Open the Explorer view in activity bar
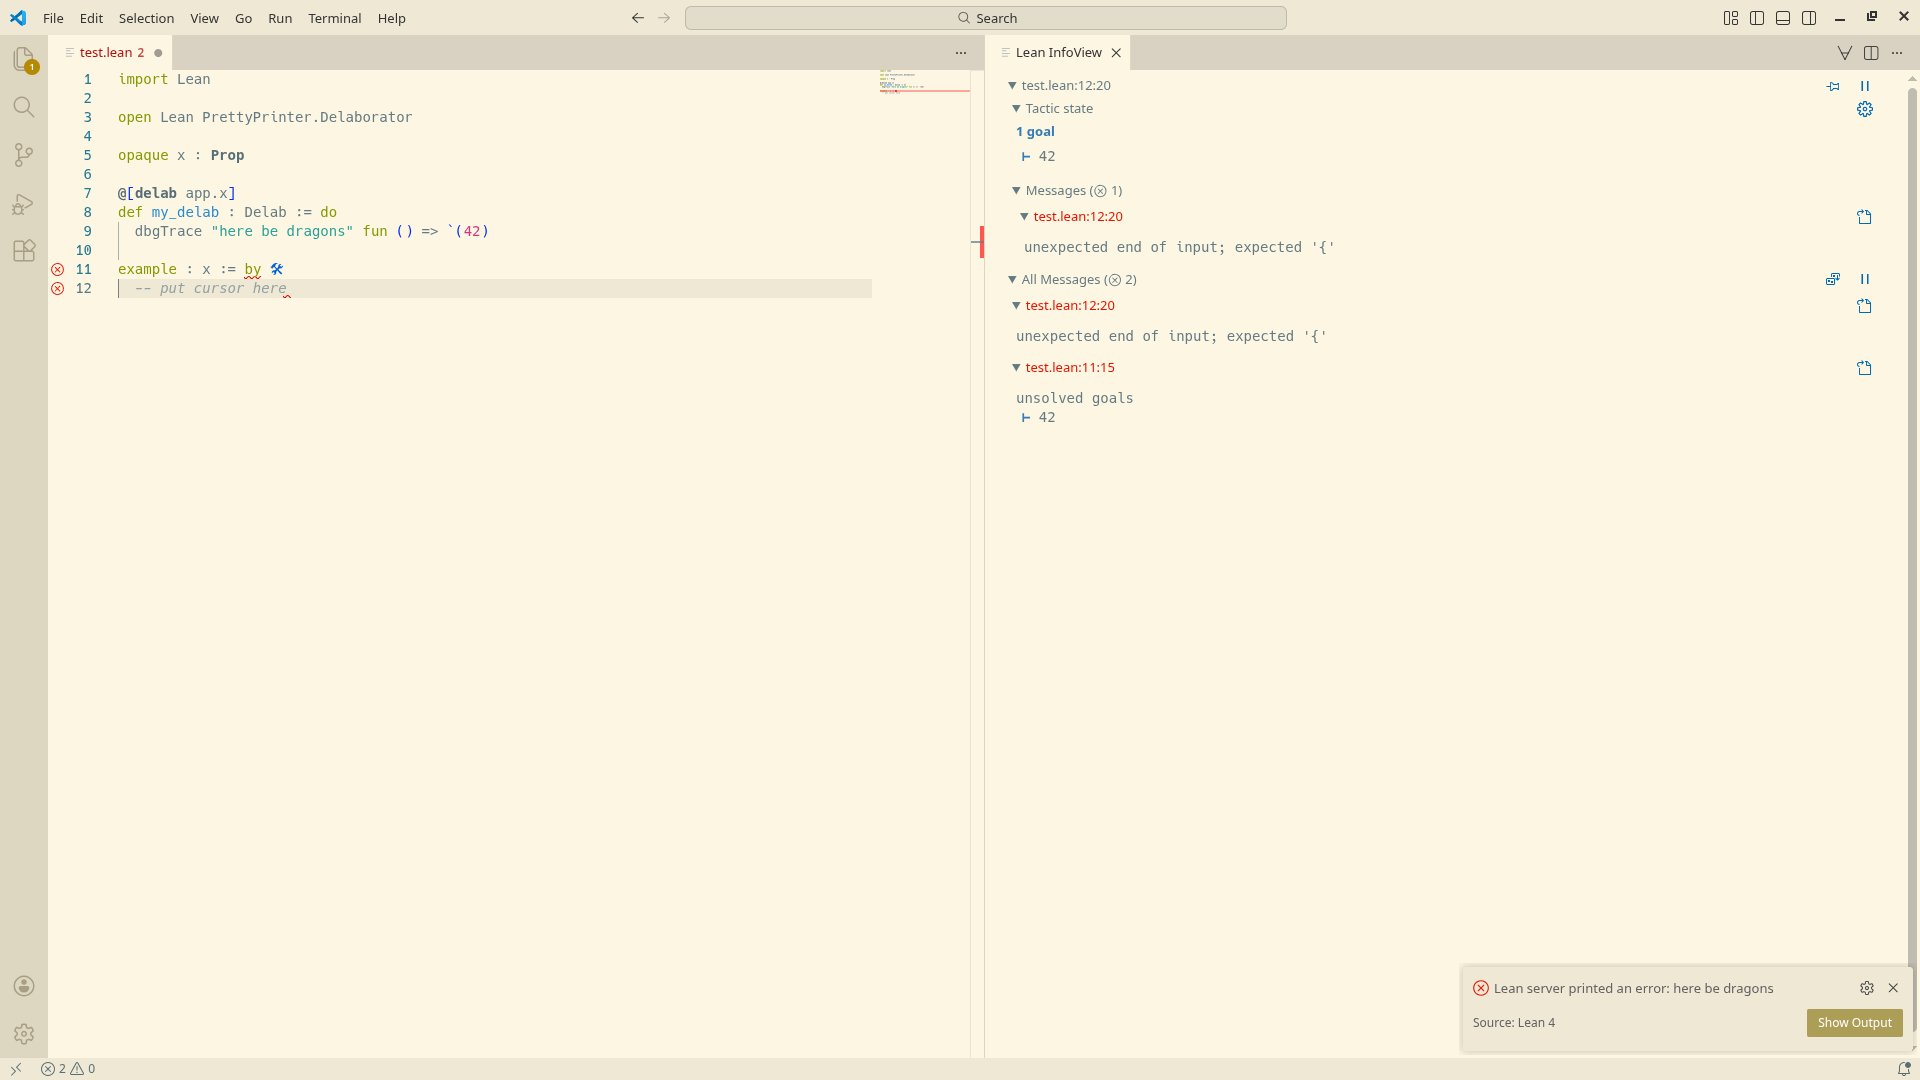Image resolution: width=1920 pixels, height=1080 pixels. coord(24,60)
